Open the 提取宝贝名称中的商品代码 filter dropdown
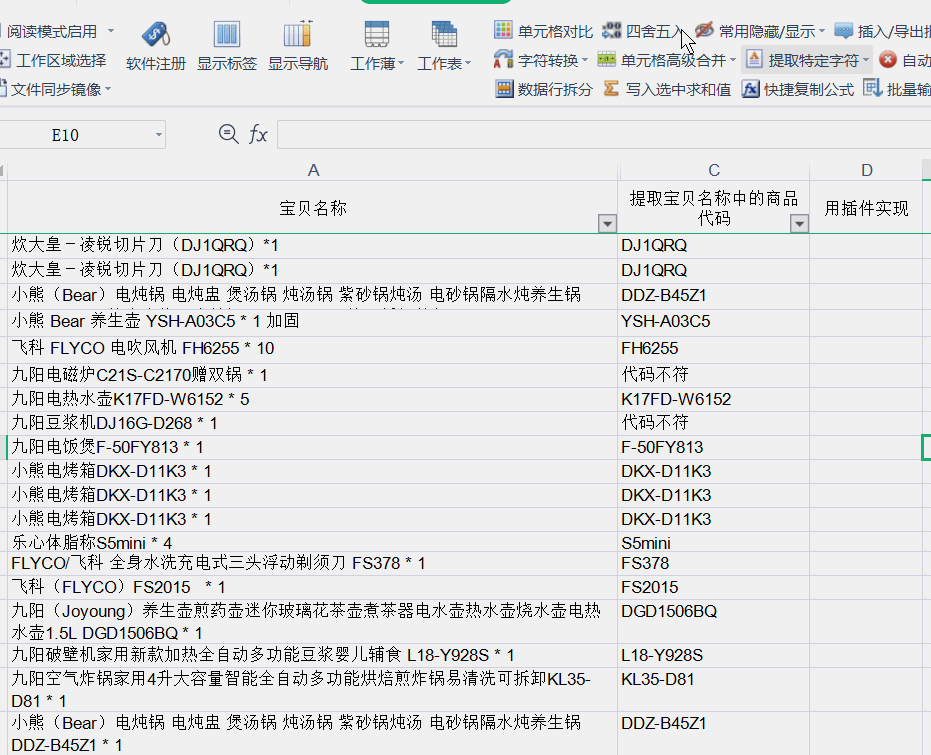Viewport: 931px width, 755px height. coord(799,224)
